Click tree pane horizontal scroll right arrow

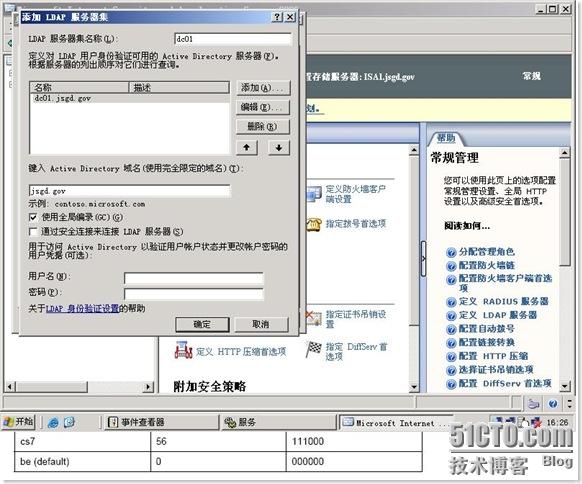(148, 387)
